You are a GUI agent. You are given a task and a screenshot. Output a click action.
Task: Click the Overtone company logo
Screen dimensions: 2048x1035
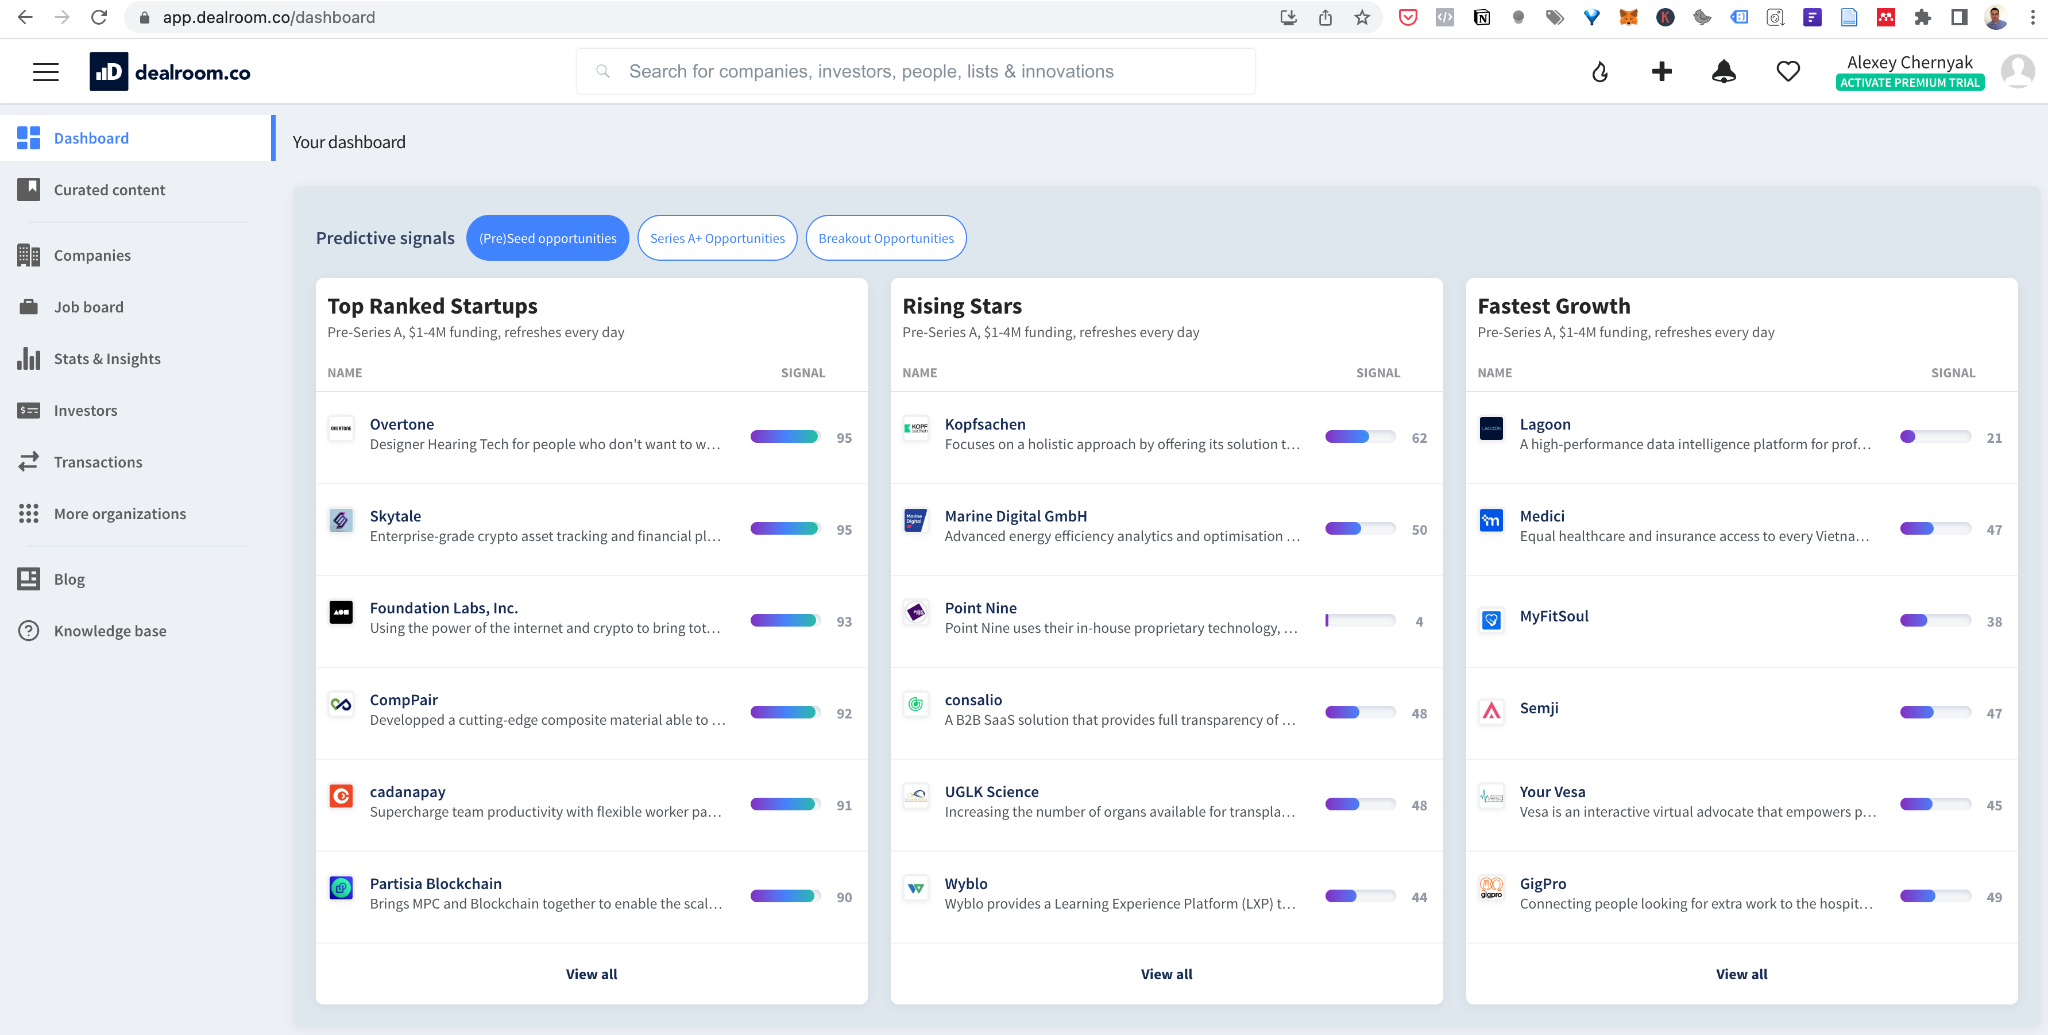pos(341,429)
